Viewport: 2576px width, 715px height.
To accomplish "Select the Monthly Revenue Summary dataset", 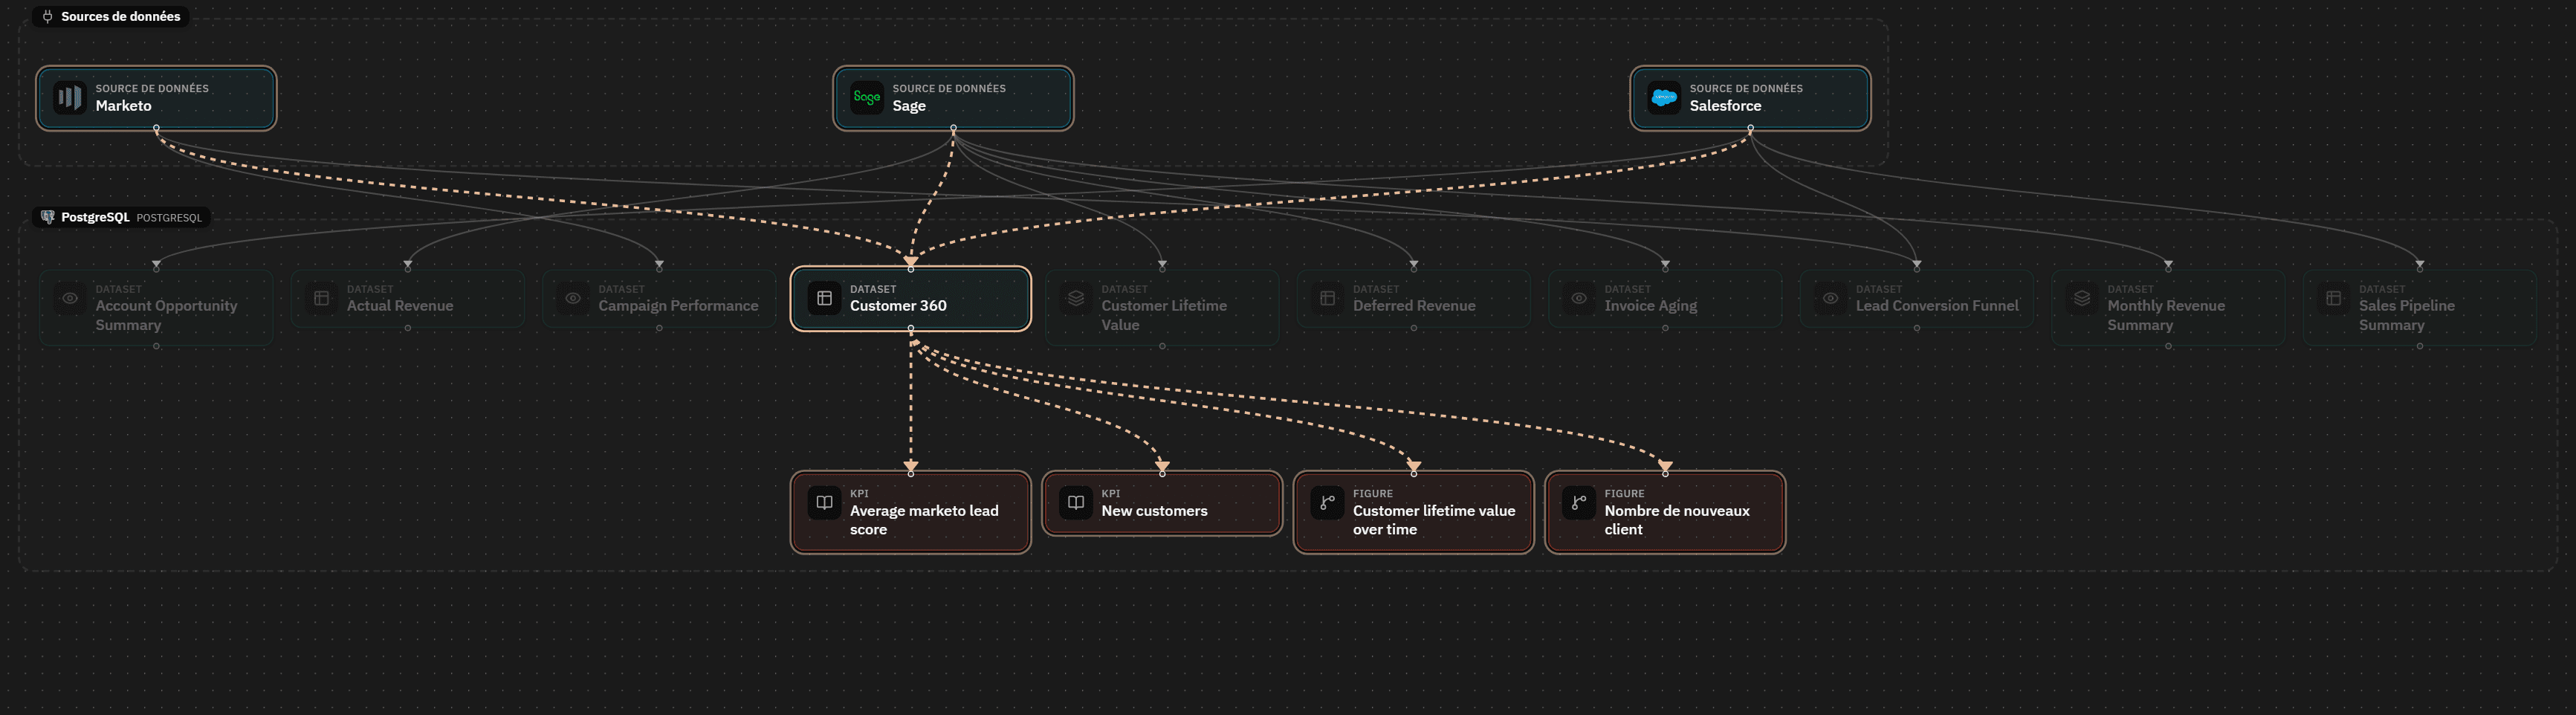I will point(2168,307).
